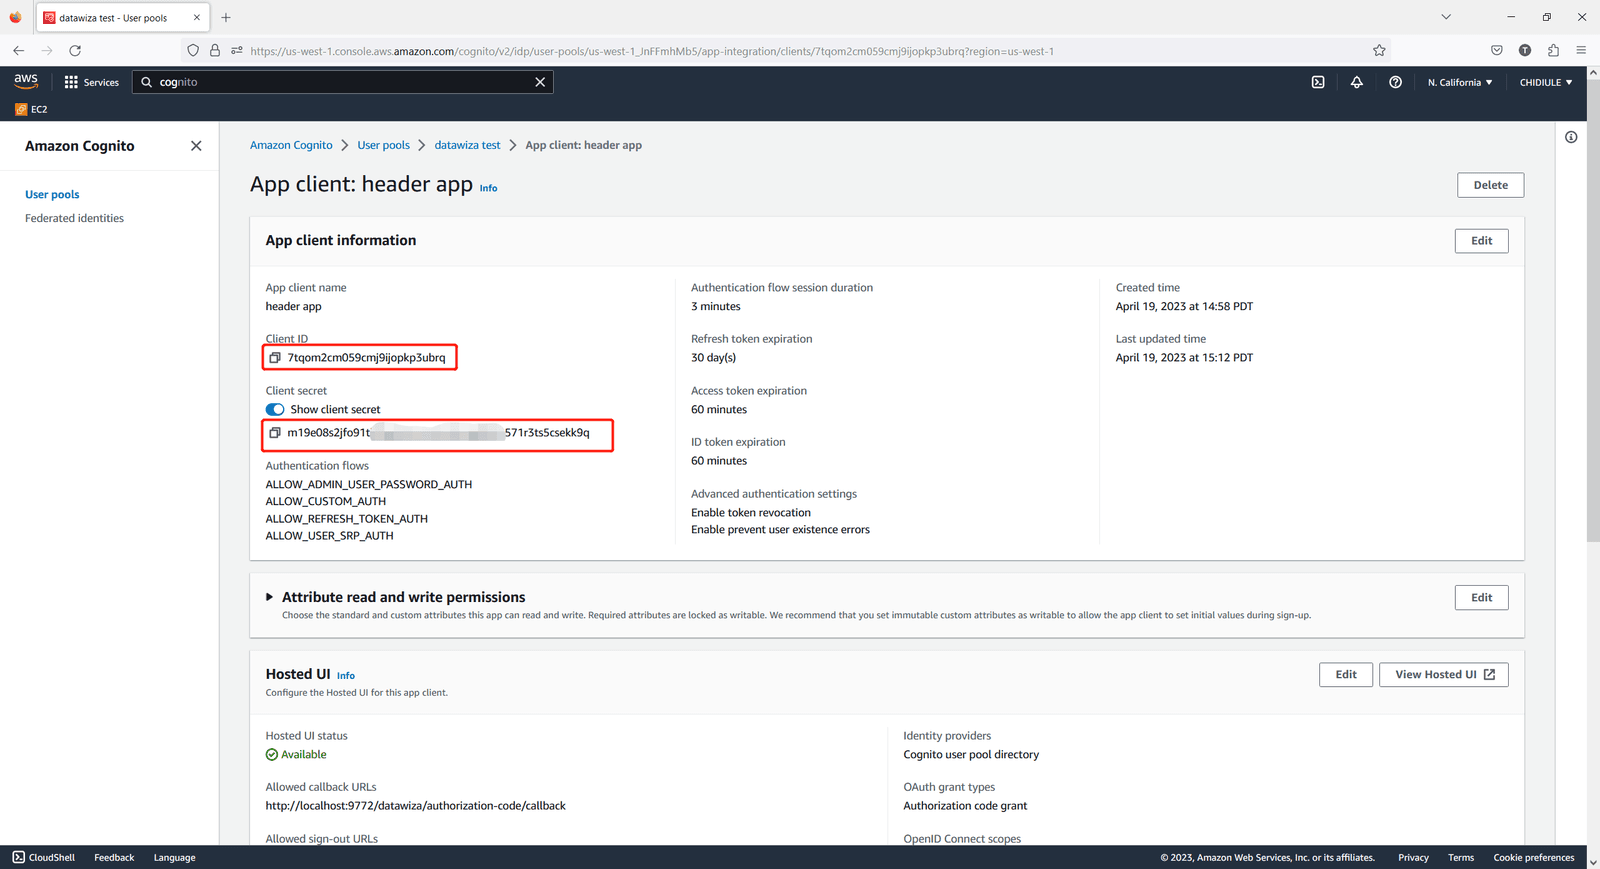Select the callback URL text

pos(415,806)
